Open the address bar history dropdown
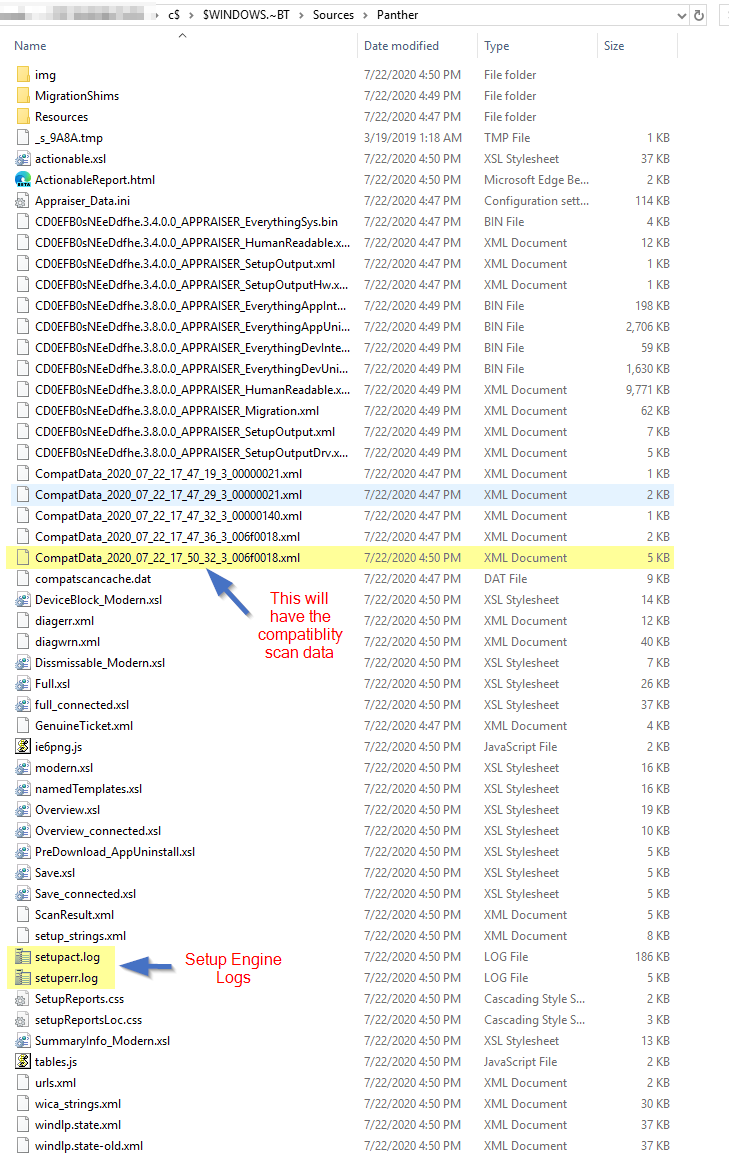Screen dimensions: 729x1166 click(681, 15)
